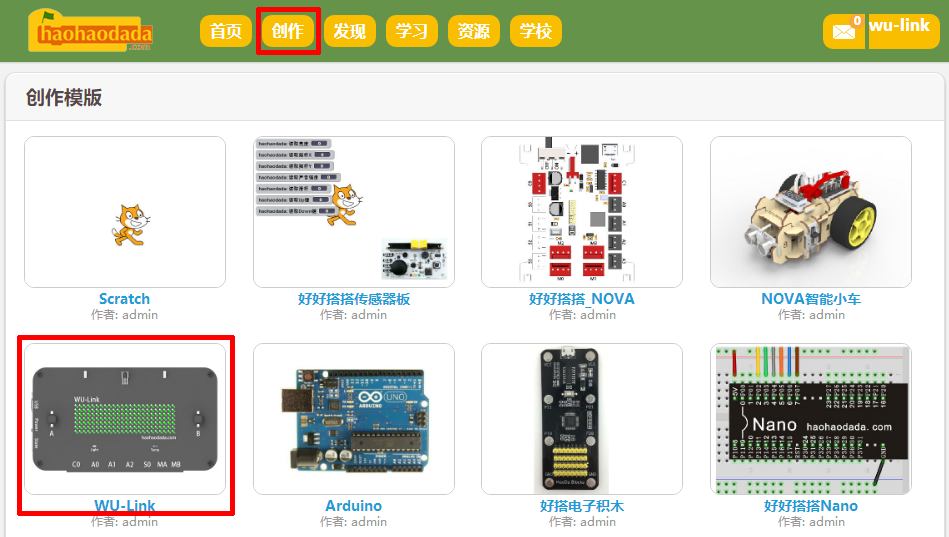Click the Arduino title link
Viewport: 949px width, 537px height.
(353, 506)
